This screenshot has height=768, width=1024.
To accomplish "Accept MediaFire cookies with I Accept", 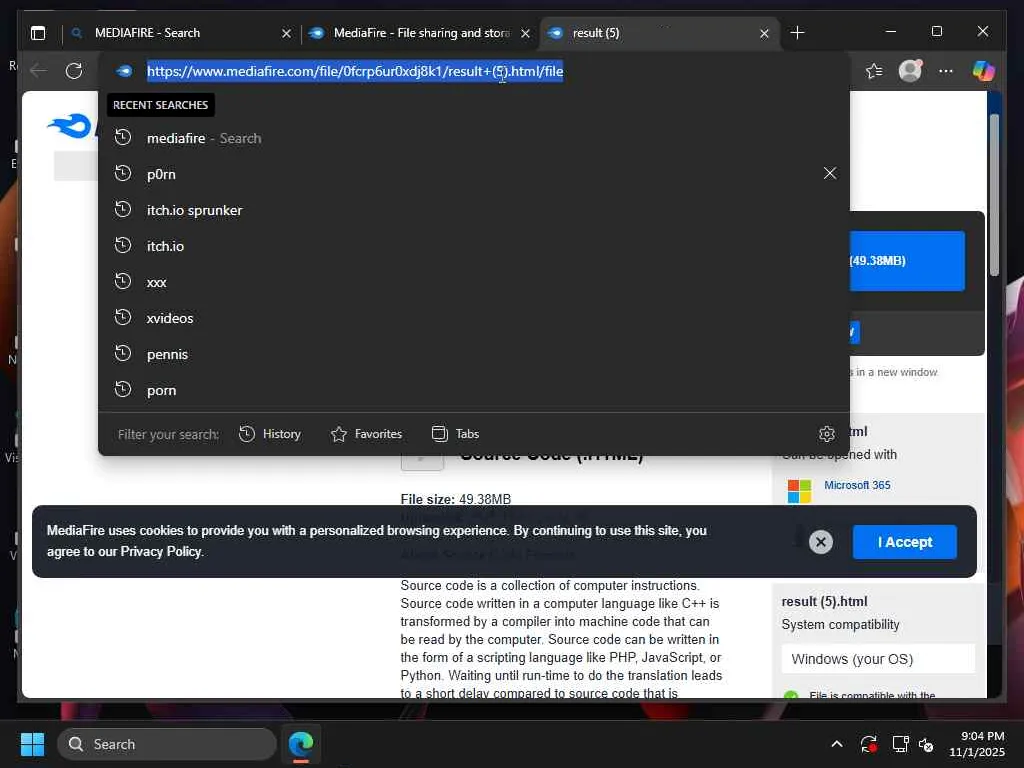I will pos(904,542).
